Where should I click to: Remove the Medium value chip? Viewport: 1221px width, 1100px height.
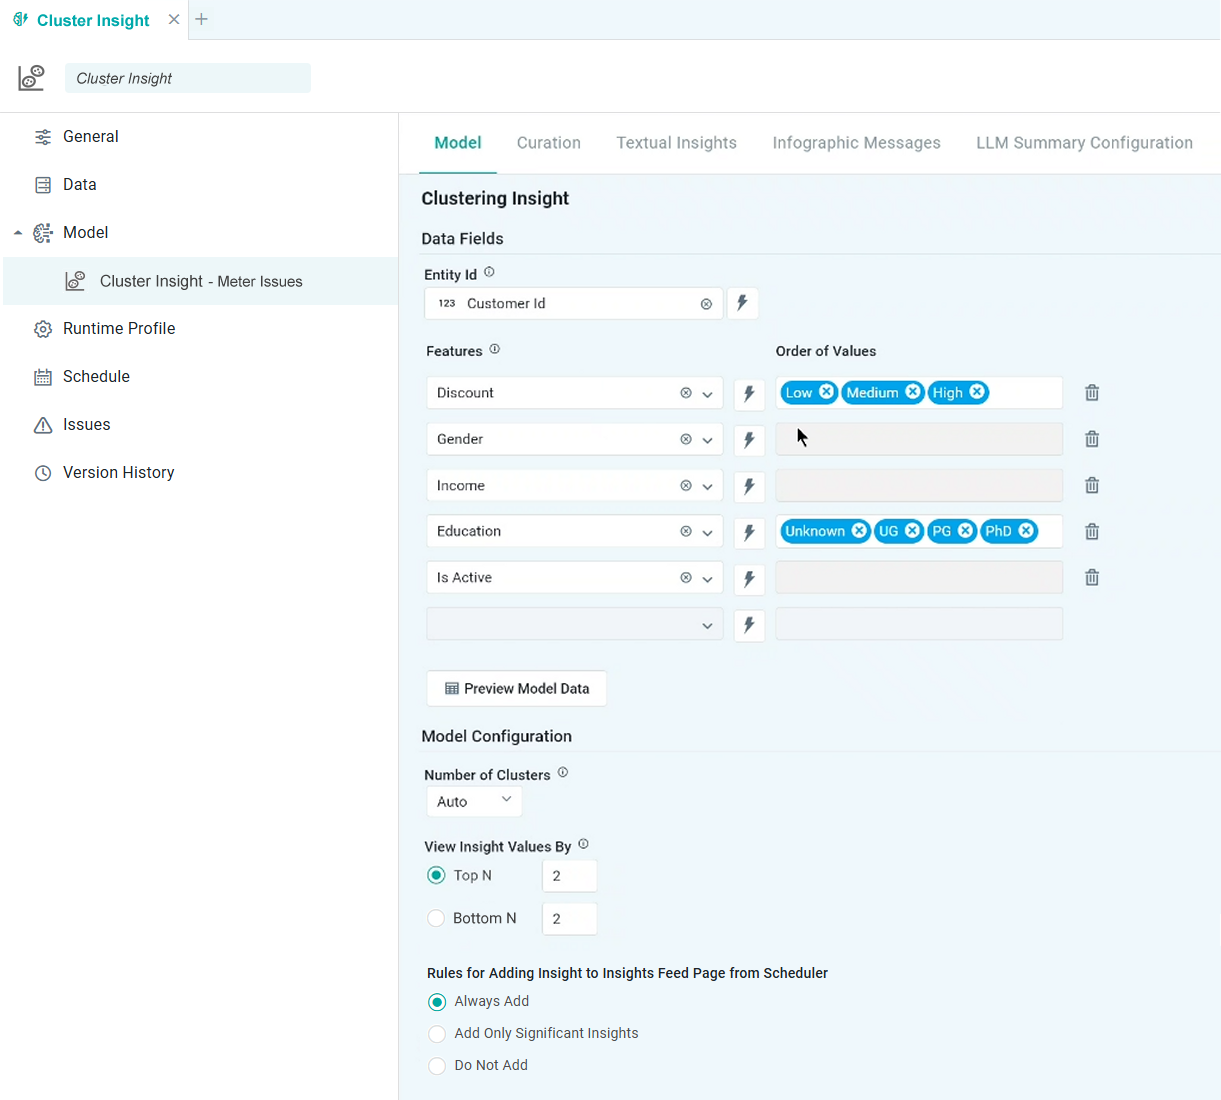tap(913, 392)
